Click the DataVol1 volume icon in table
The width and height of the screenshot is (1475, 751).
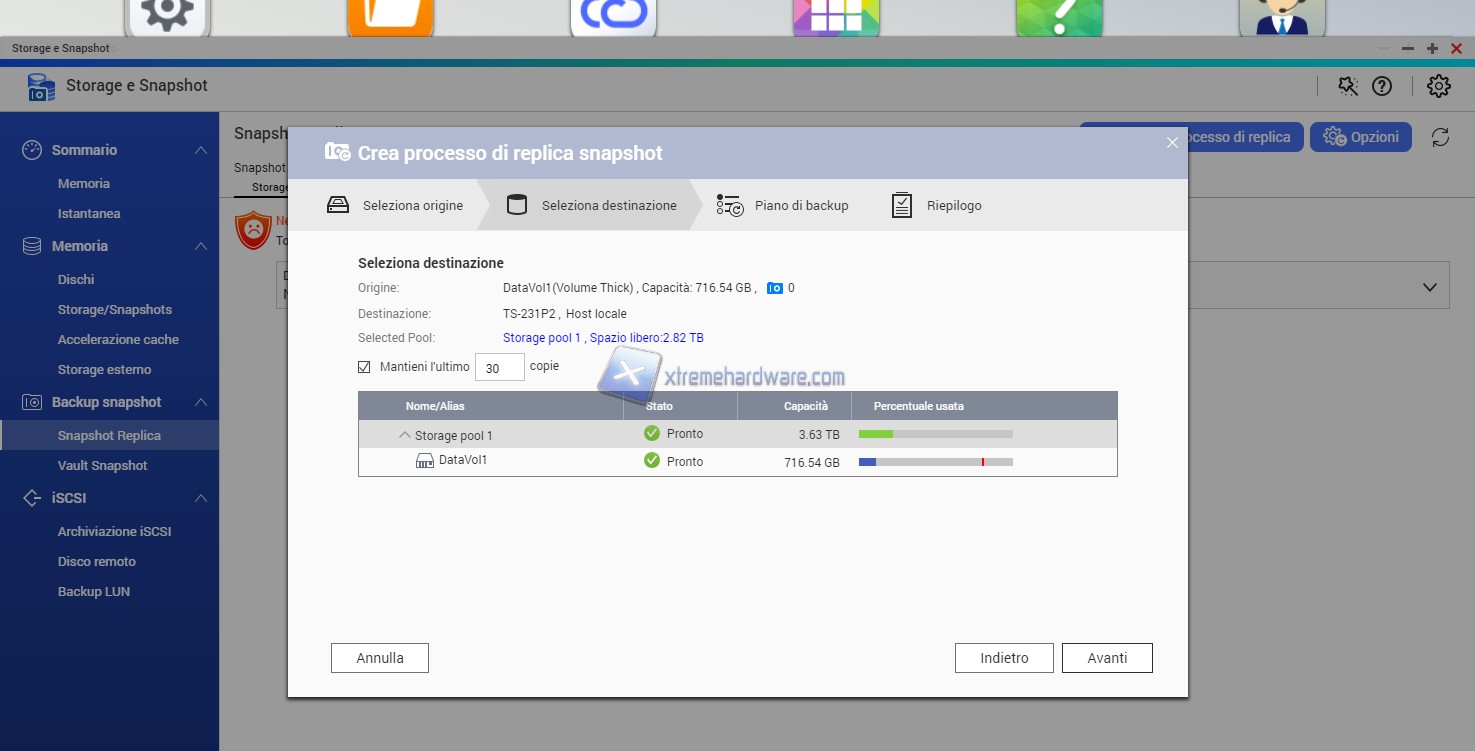pyautogui.click(x=425, y=461)
